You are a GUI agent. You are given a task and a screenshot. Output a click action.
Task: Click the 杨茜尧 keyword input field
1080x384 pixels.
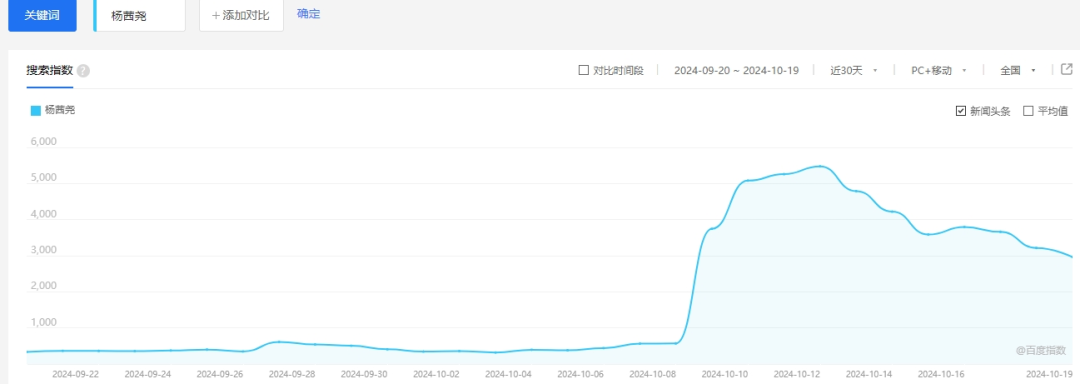point(139,15)
